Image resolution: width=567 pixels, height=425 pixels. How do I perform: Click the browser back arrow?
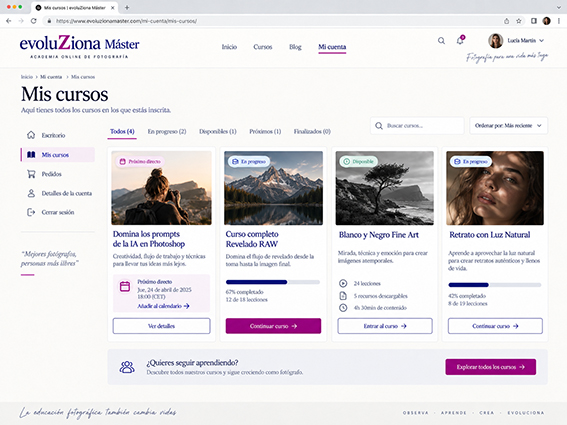pyautogui.click(x=9, y=21)
